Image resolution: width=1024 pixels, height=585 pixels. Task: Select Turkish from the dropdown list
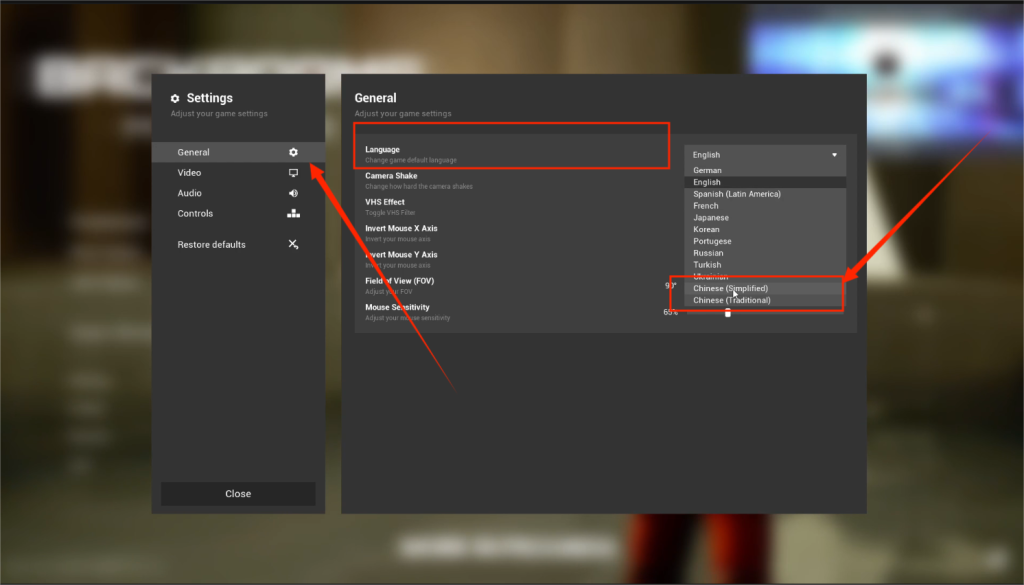coord(707,265)
